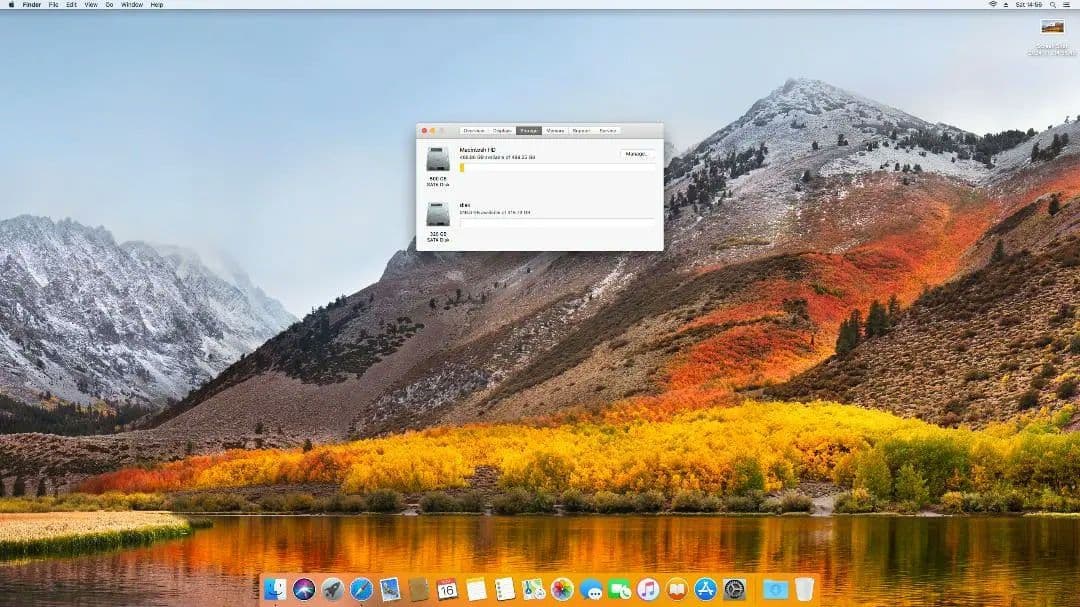1080x607 pixels.
Task: Click the Manage button for Macintosh HD
Action: pos(637,153)
